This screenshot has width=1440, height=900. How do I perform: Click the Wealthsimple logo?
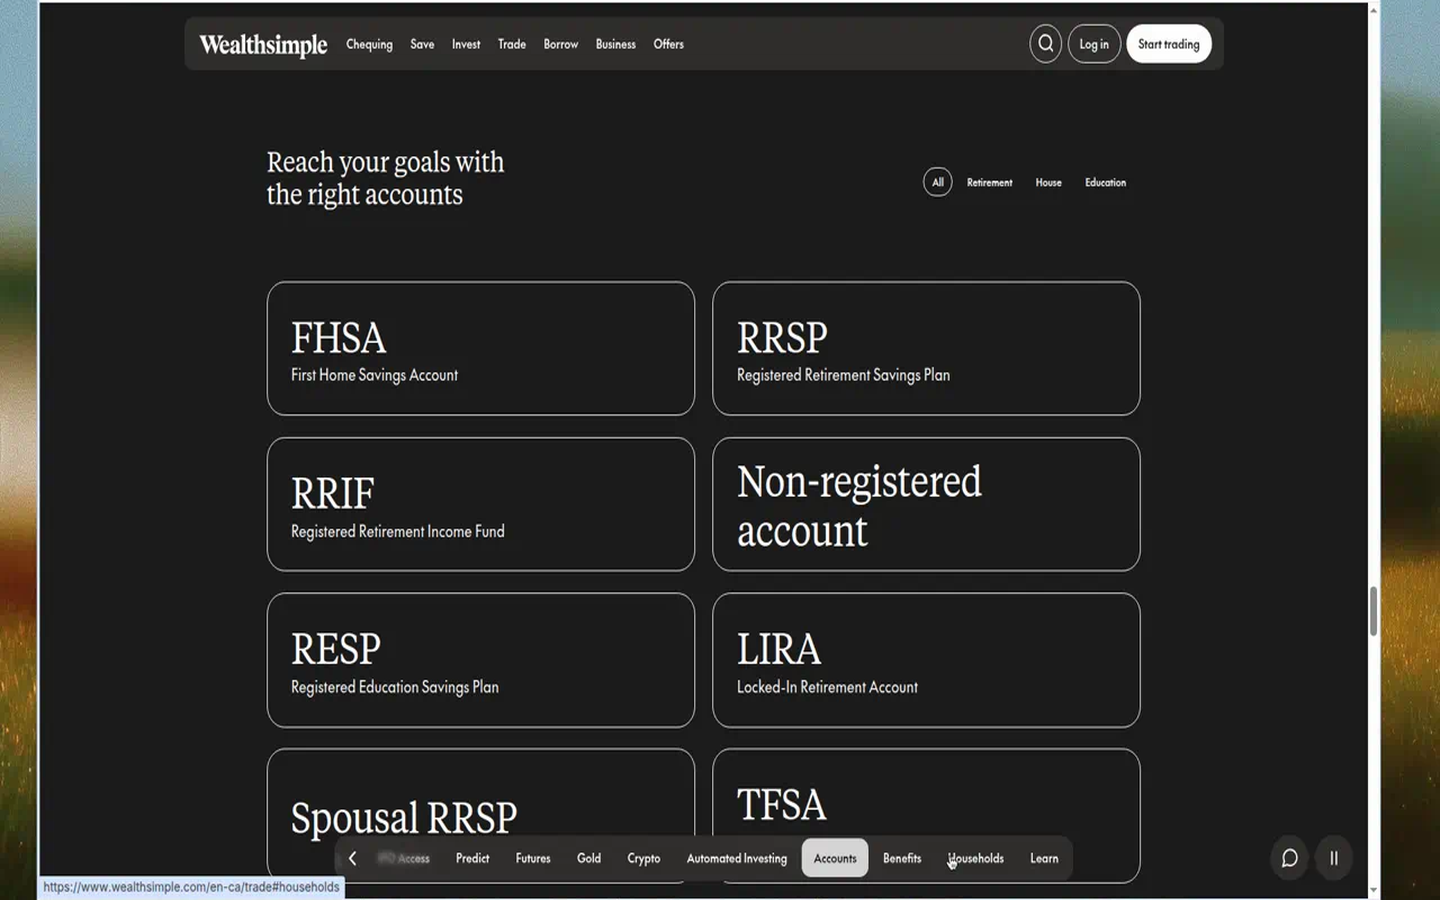263,45
